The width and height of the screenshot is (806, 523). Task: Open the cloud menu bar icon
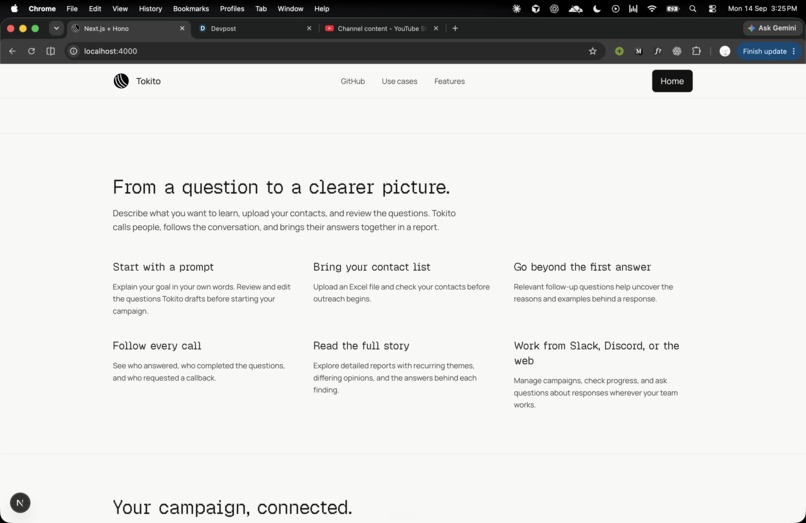coord(575,9)
